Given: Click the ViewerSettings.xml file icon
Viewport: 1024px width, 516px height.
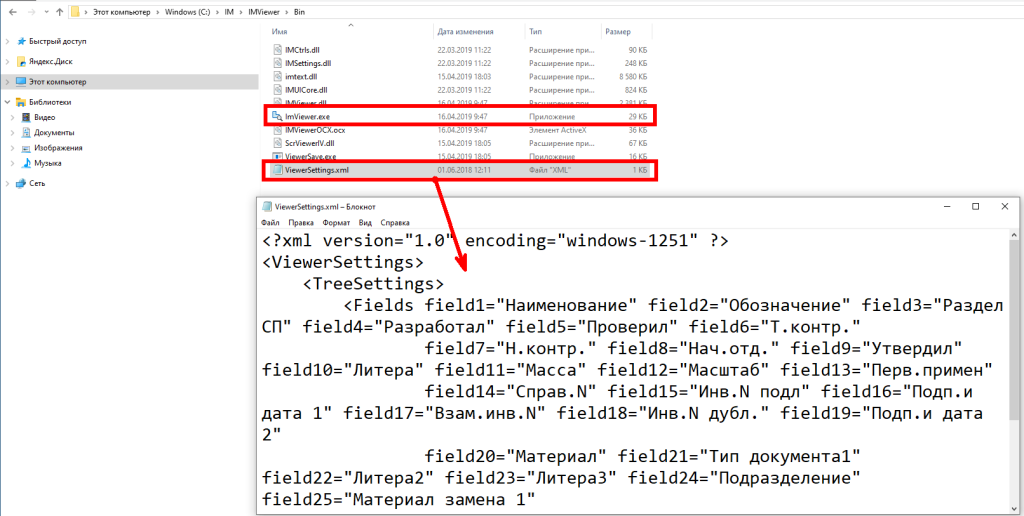Looking at the screenshot, I should point(277,170).
